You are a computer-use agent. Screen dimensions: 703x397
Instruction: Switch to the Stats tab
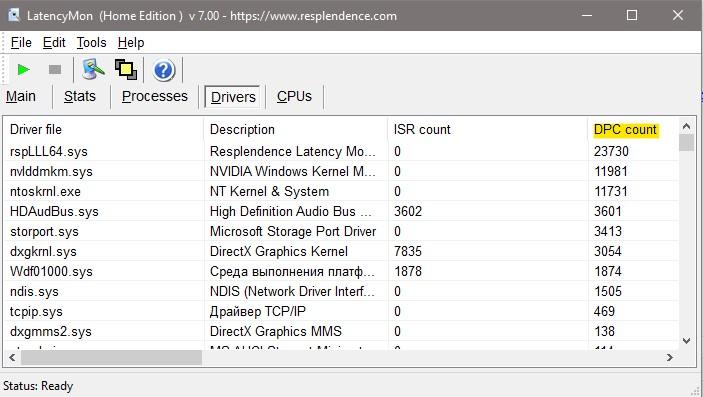point(80,96)
